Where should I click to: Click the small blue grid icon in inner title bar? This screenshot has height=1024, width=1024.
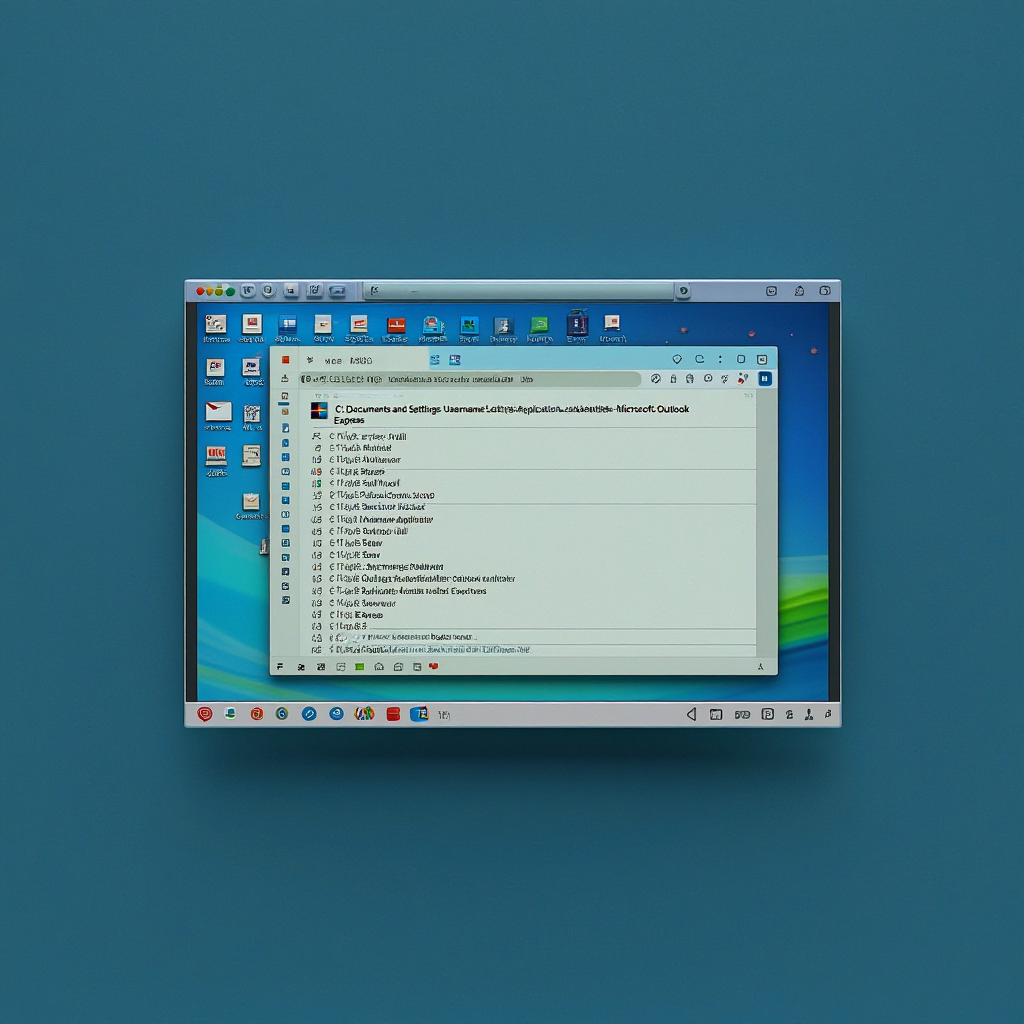pos(455,360)
